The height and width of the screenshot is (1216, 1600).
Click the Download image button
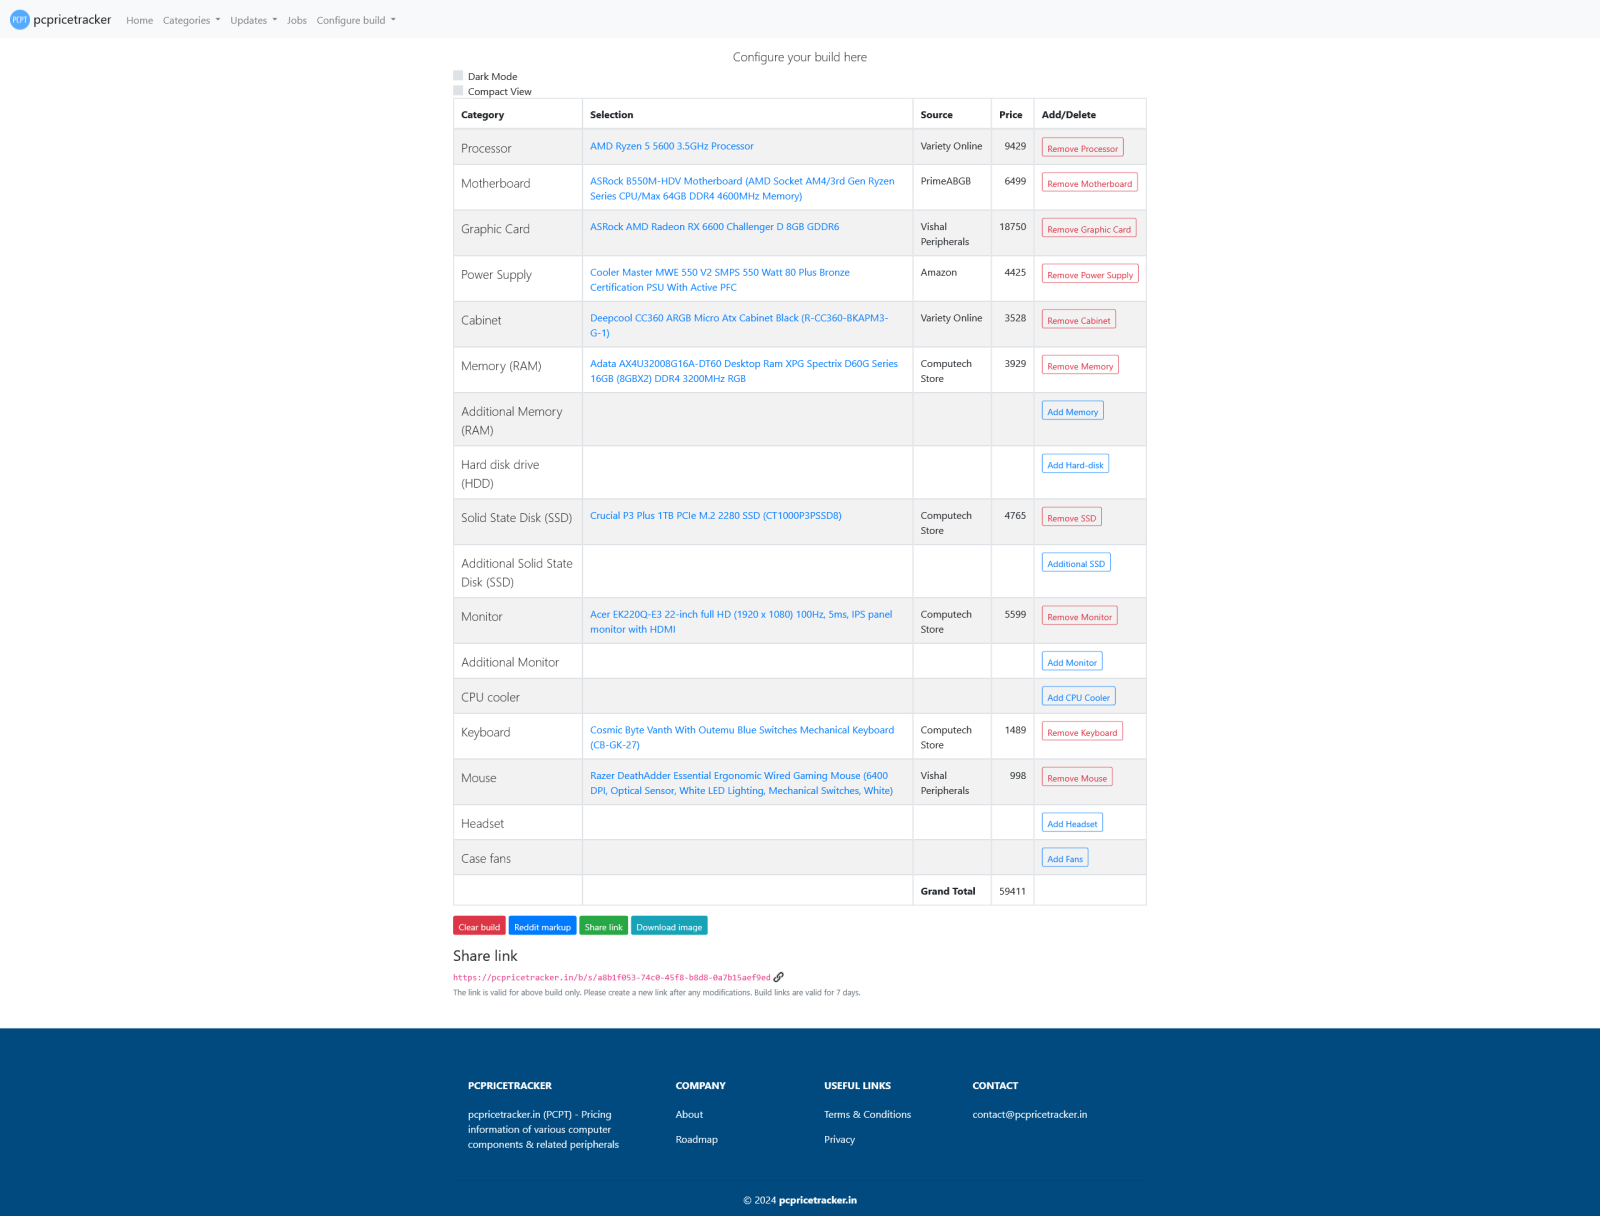[x=669, y=926]
